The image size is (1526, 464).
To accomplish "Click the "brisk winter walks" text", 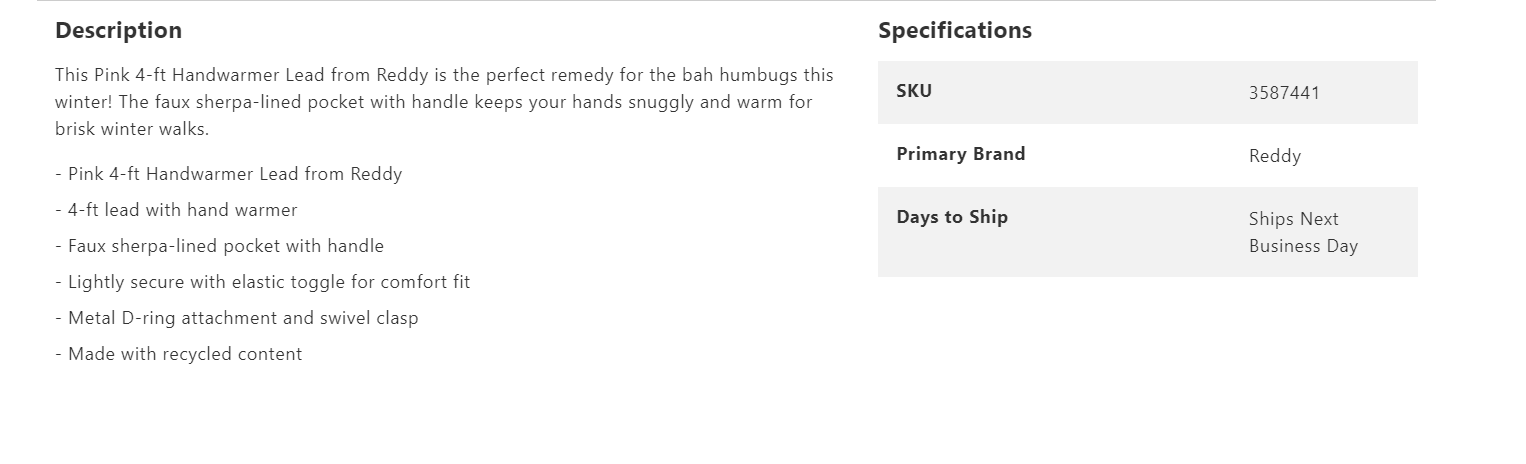I will [x=132, y=129].
